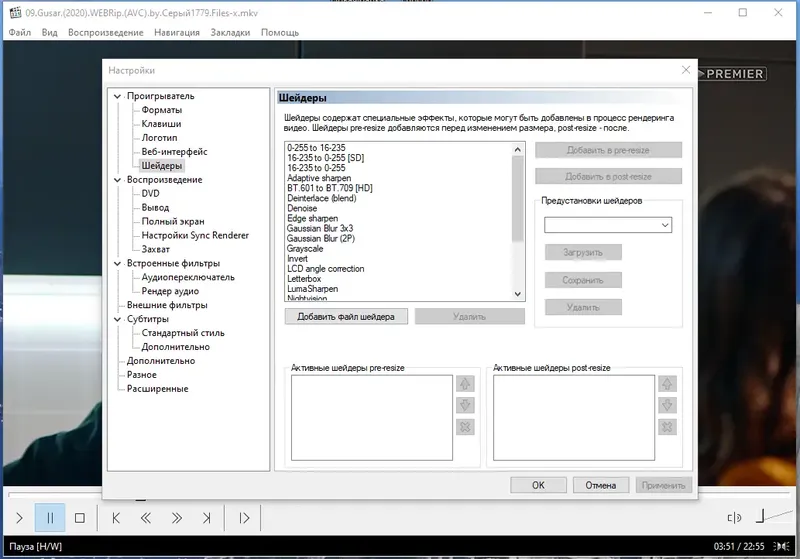Skip to next file button
Image resolution: width=800 pixels, height=559 pixels.
(x=207, y=518)
